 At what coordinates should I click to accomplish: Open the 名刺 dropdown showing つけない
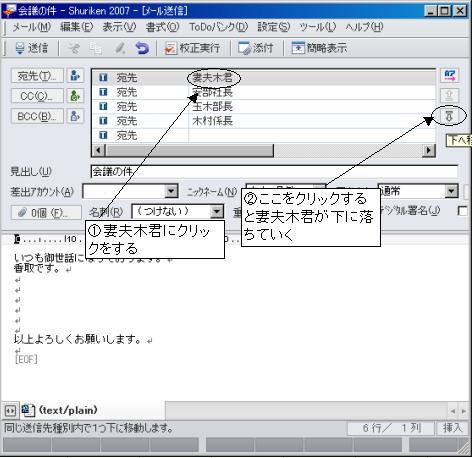[217, 211]
